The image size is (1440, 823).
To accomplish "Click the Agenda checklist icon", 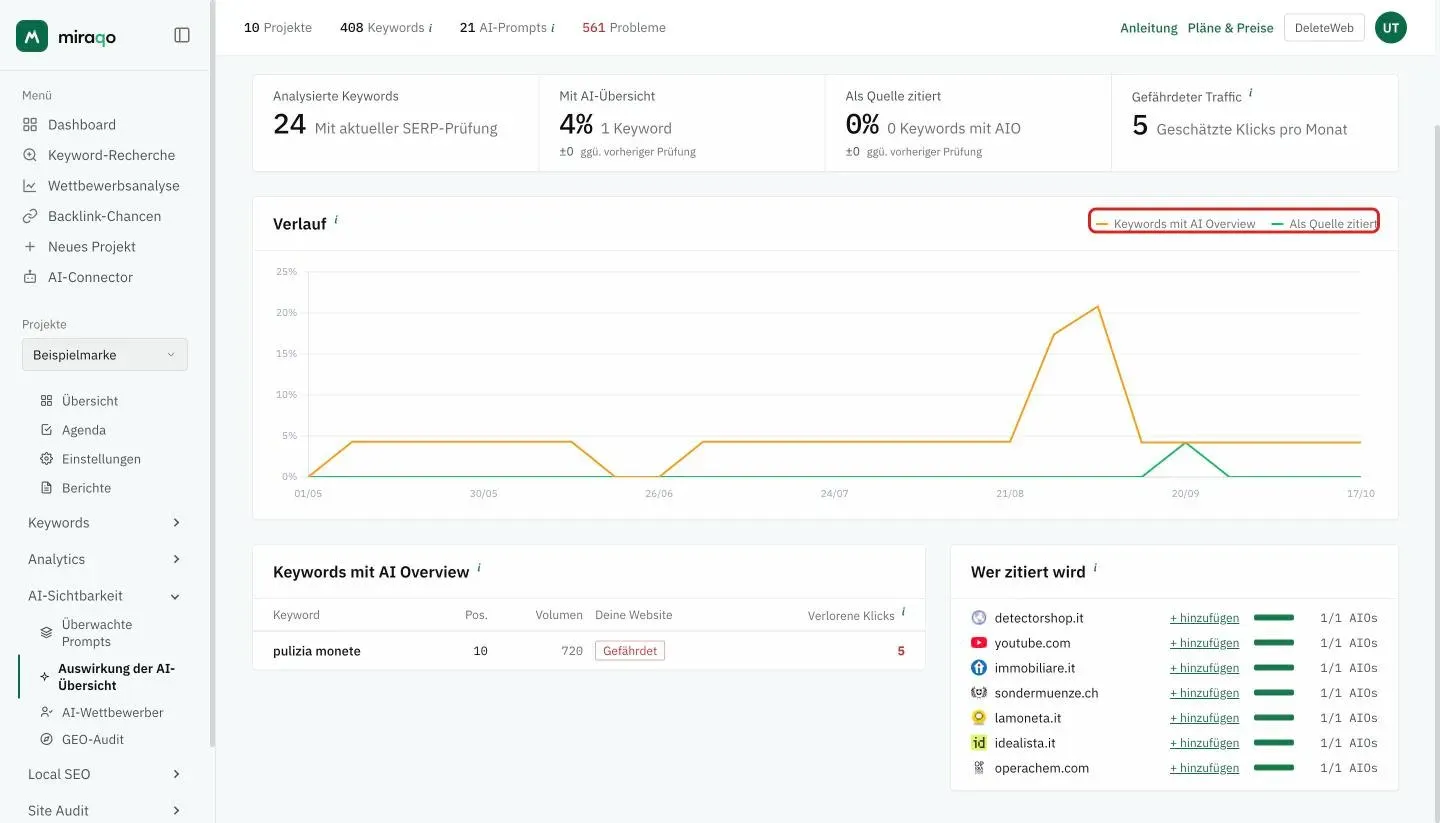I will click(46, 430).
